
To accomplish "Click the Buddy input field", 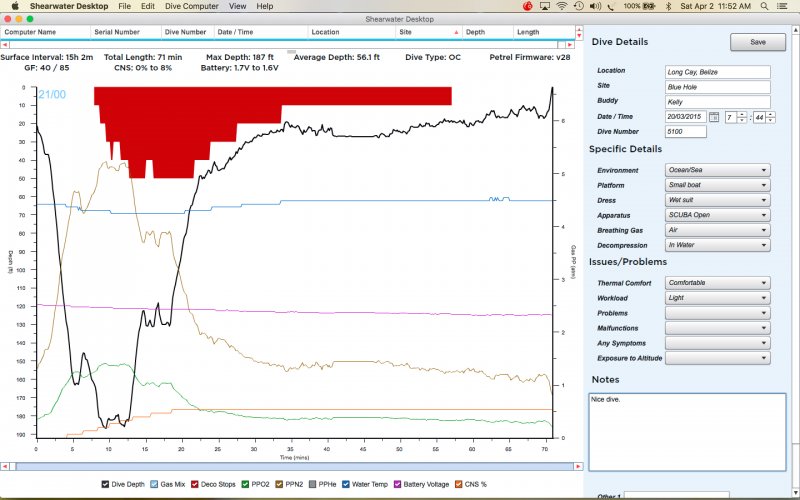I will (x=717, y=102).
